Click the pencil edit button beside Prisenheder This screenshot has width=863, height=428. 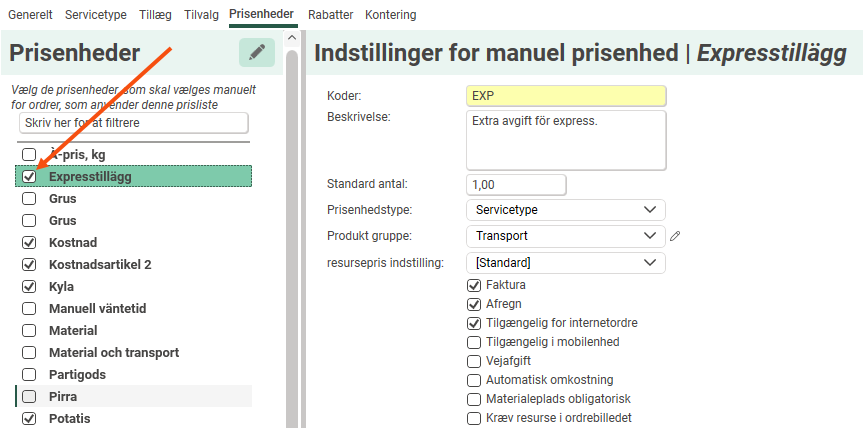click(x=257, y=53)
